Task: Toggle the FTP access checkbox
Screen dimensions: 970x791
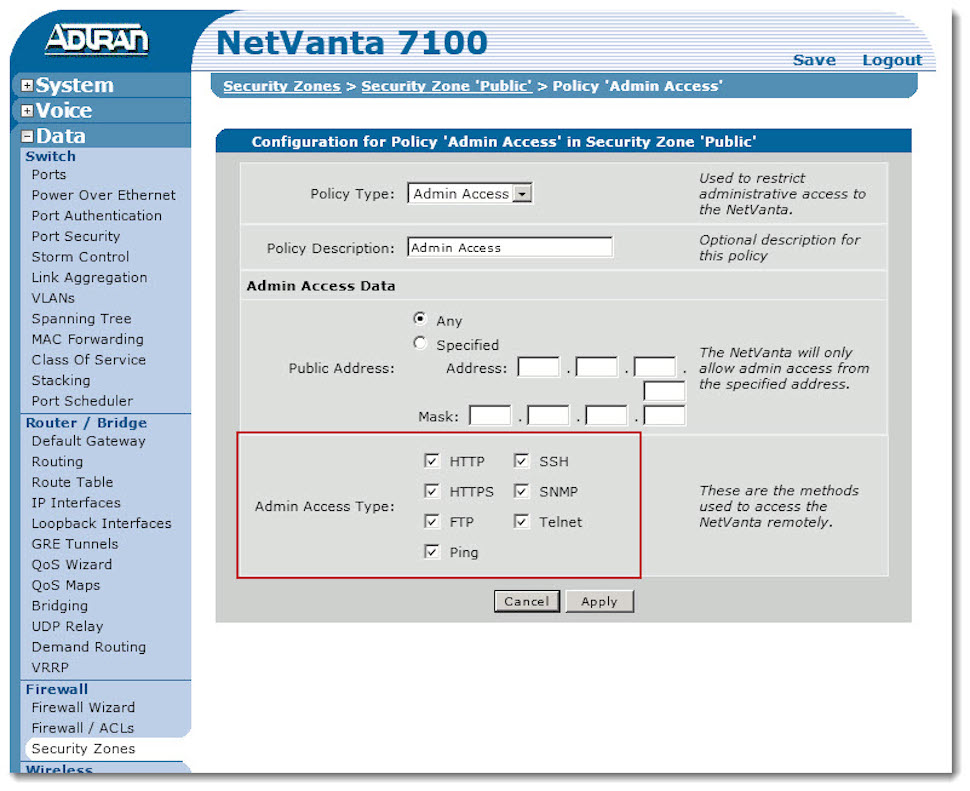Action: (x=432, y=521)
